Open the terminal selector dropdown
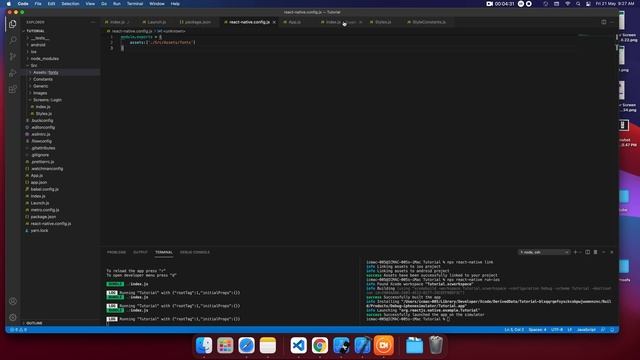Image resolution: width=640 pixels, height=360 pixels. [544, 252]
